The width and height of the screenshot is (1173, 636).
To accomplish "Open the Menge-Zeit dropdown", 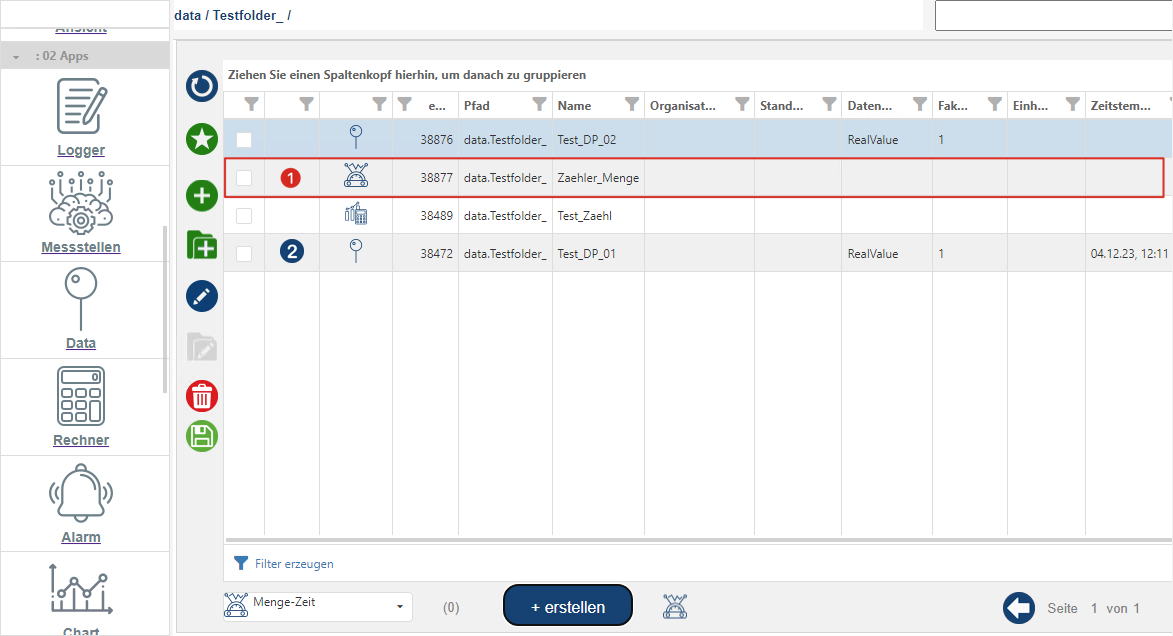I will coord(317,606).
